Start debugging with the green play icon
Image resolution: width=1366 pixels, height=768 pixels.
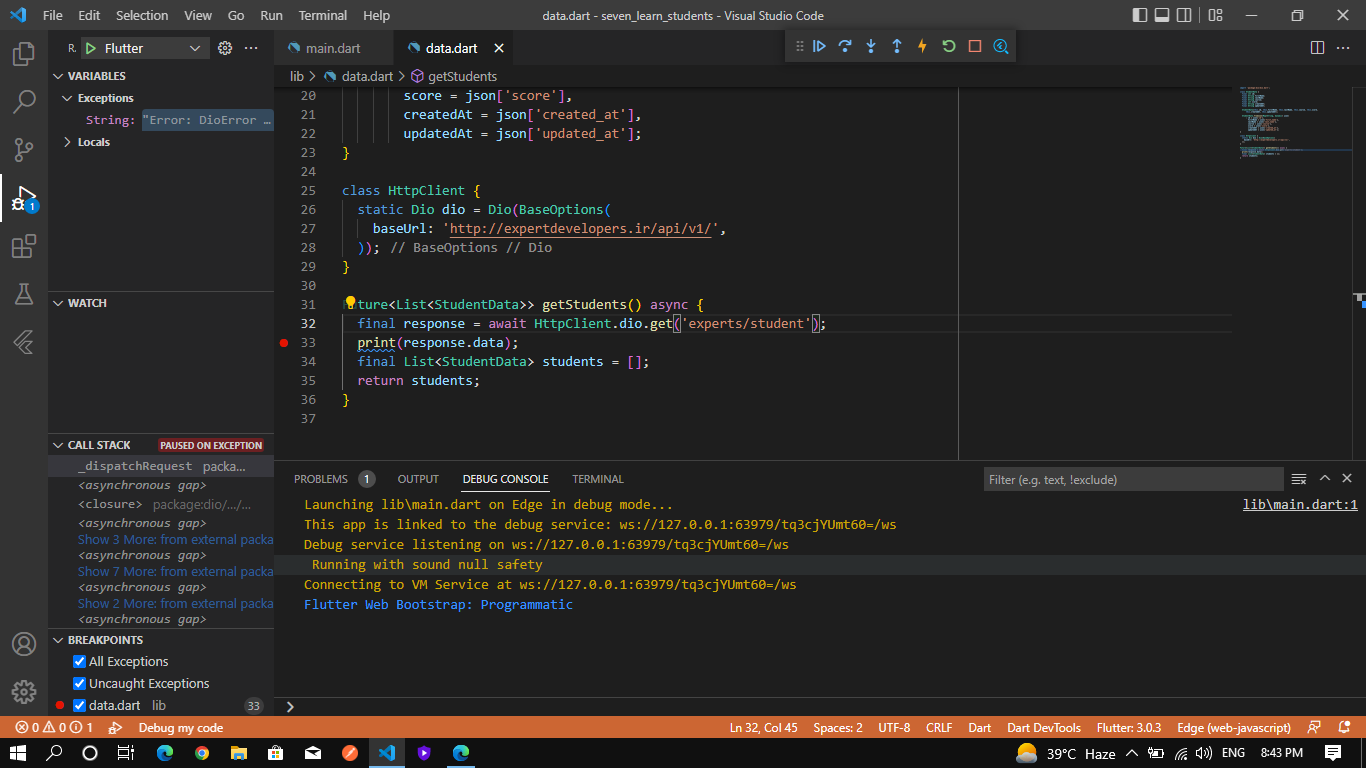tap(90, 48)
